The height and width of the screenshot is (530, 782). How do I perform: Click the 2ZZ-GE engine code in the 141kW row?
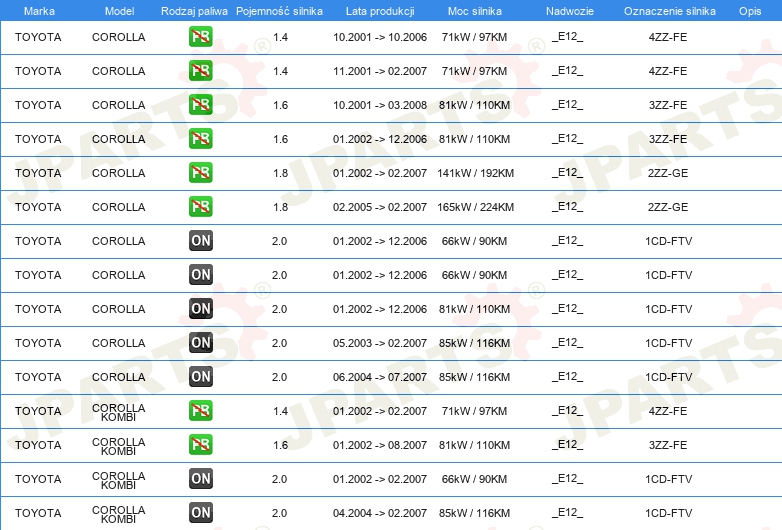pyautogui.click(x=668, y=173)
